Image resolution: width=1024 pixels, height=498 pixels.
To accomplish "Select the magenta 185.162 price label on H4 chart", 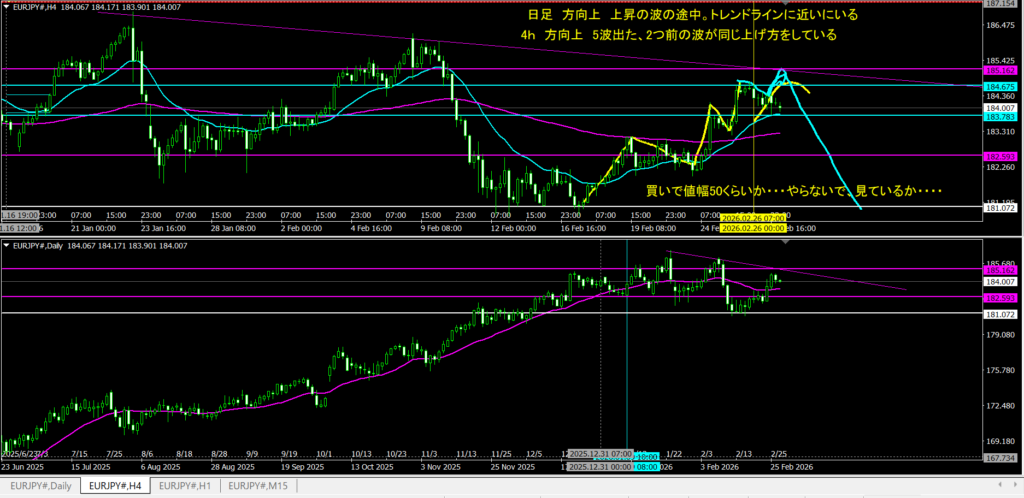I will click(1000, 70).
